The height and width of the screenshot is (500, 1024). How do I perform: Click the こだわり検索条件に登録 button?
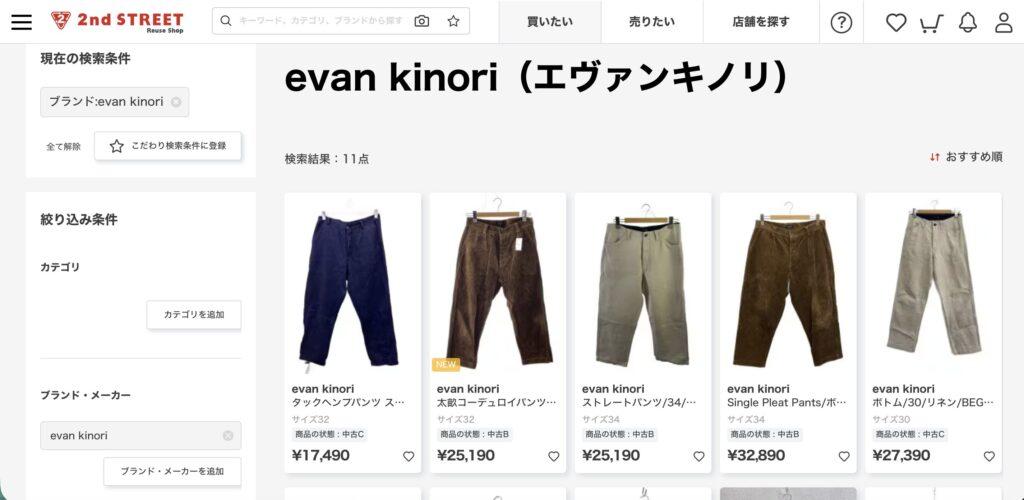point(168,146)
